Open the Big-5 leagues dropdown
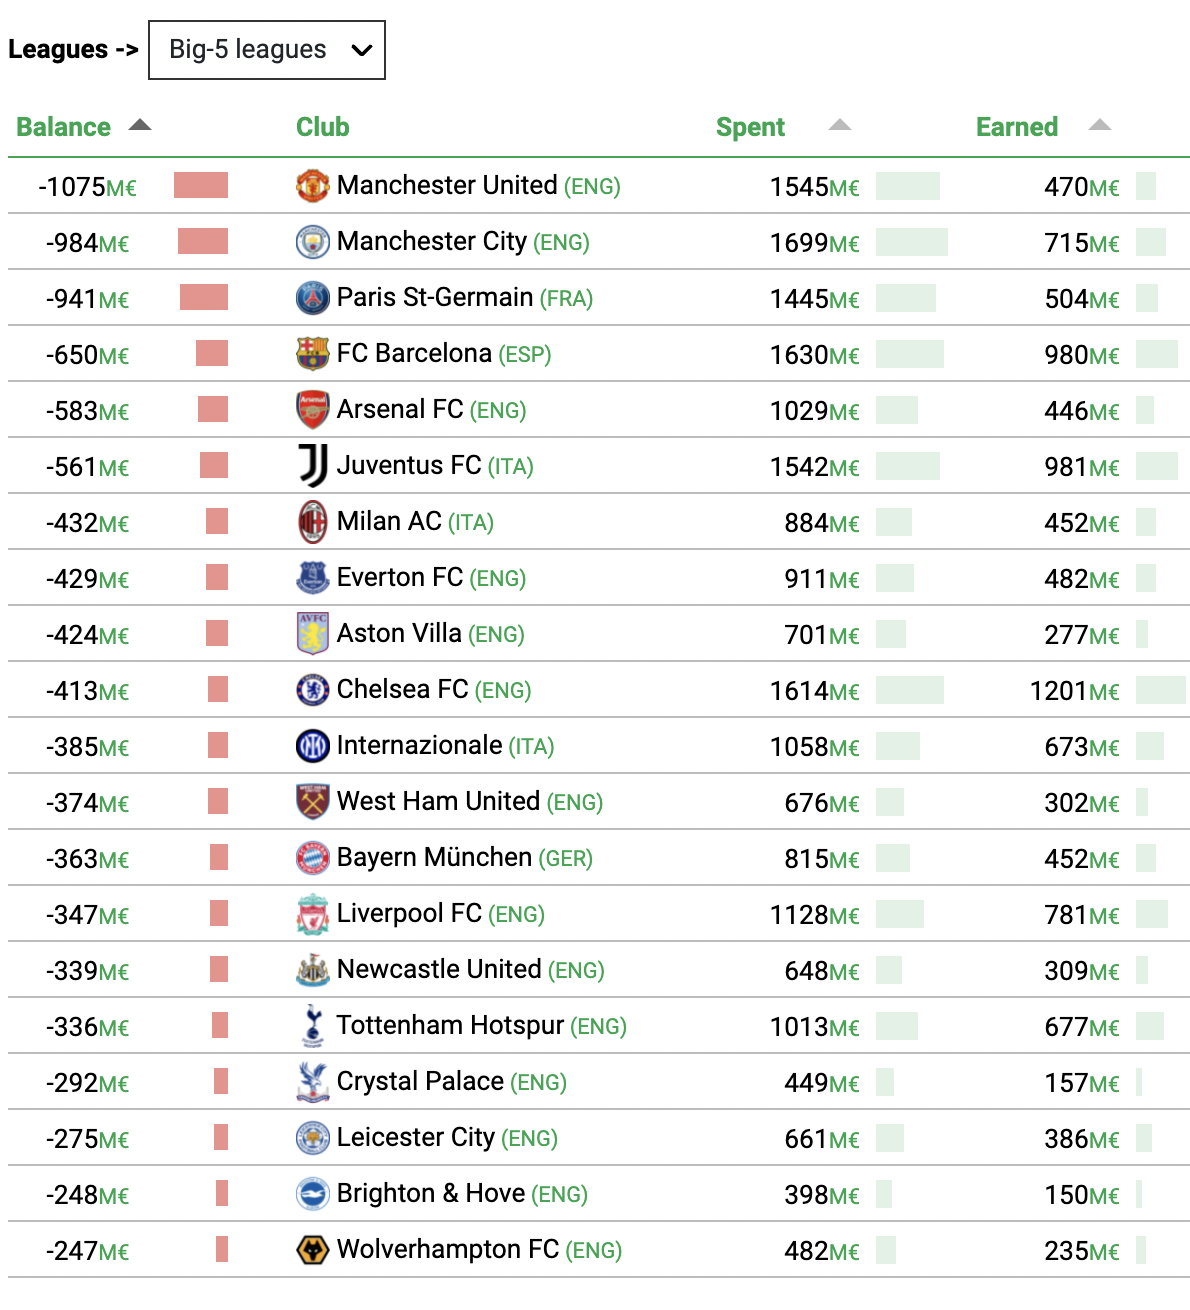The image size is (1190, 1310). 267,50
